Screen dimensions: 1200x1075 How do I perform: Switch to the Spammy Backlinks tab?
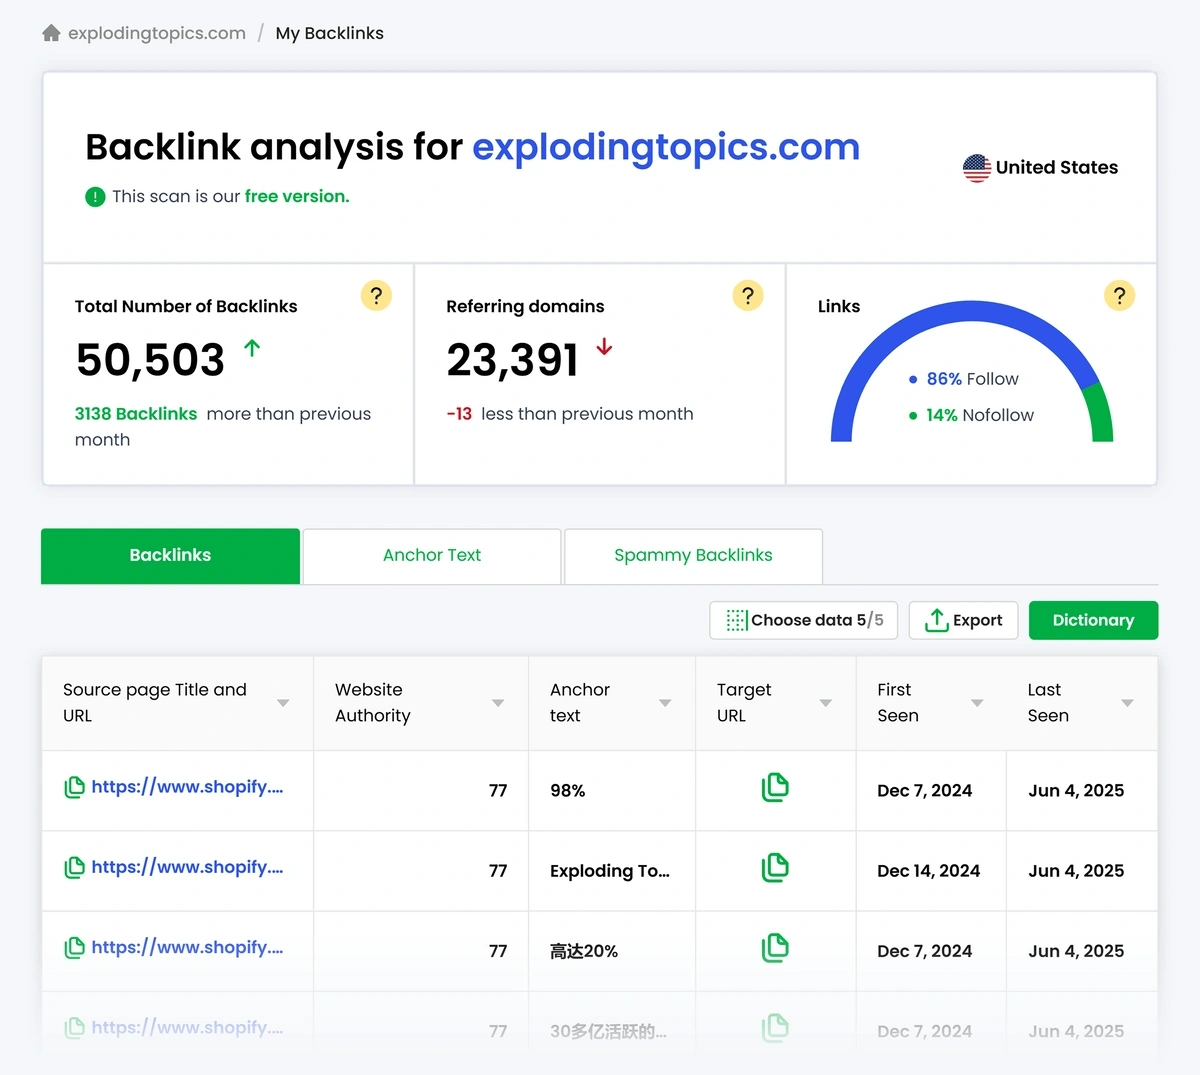694,556
